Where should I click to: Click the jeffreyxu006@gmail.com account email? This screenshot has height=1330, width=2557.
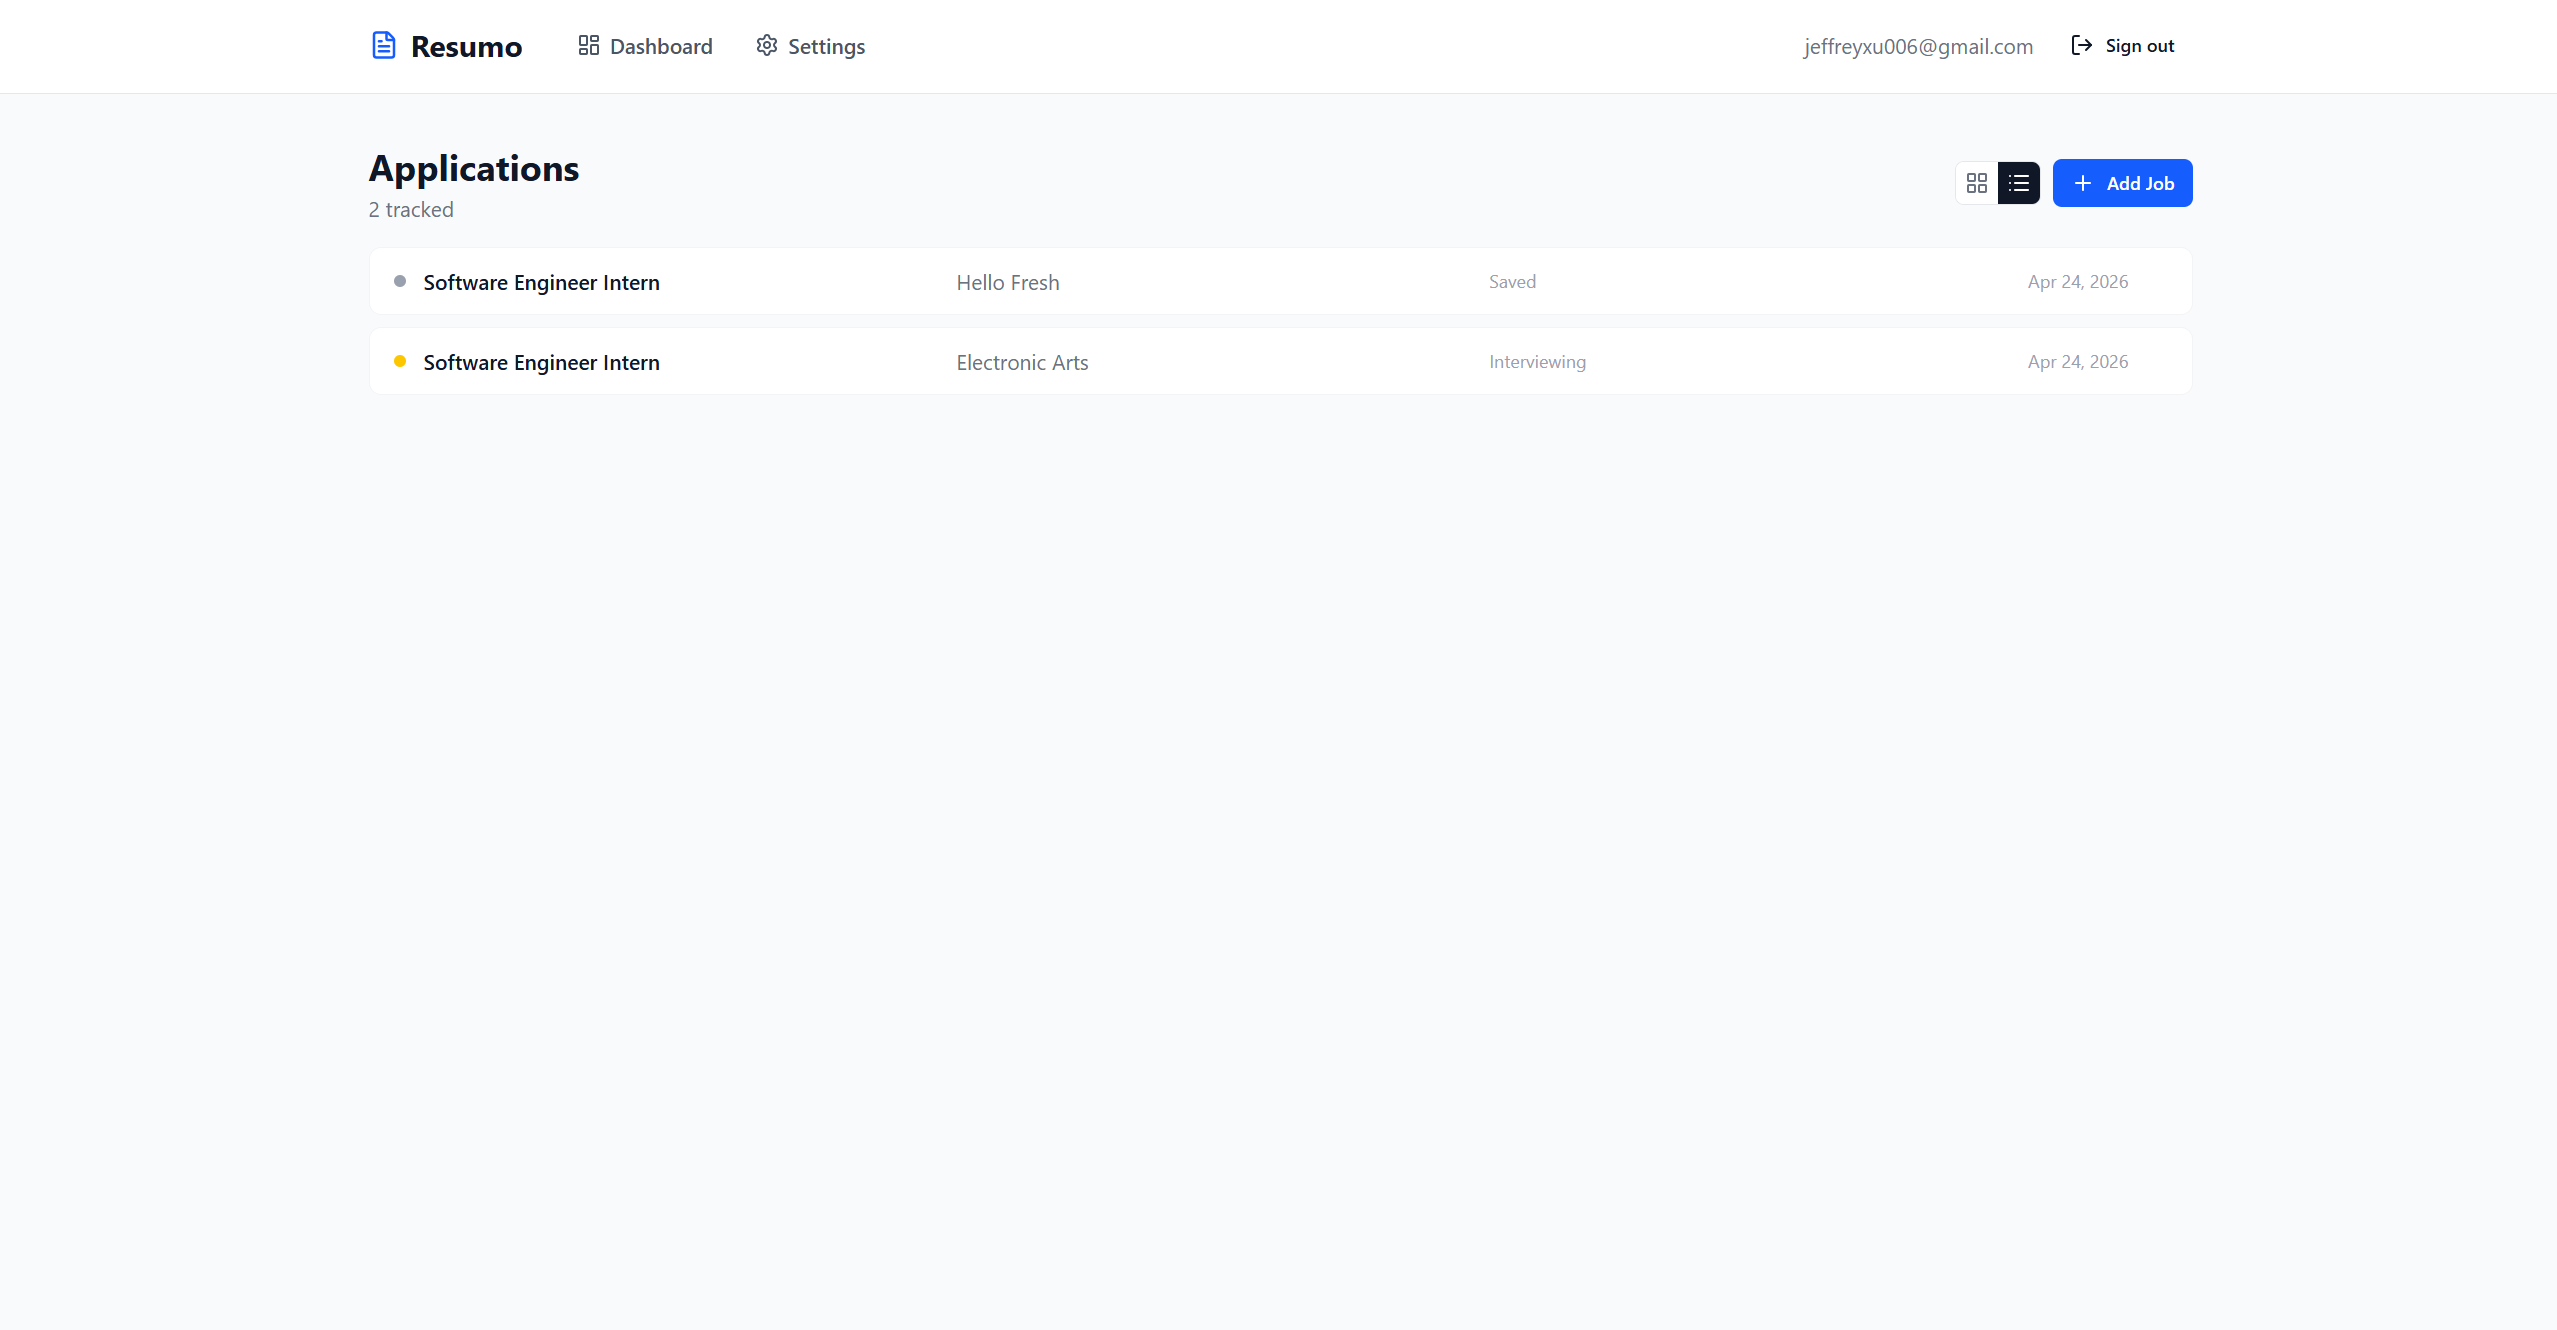[x=1918, y=47]
